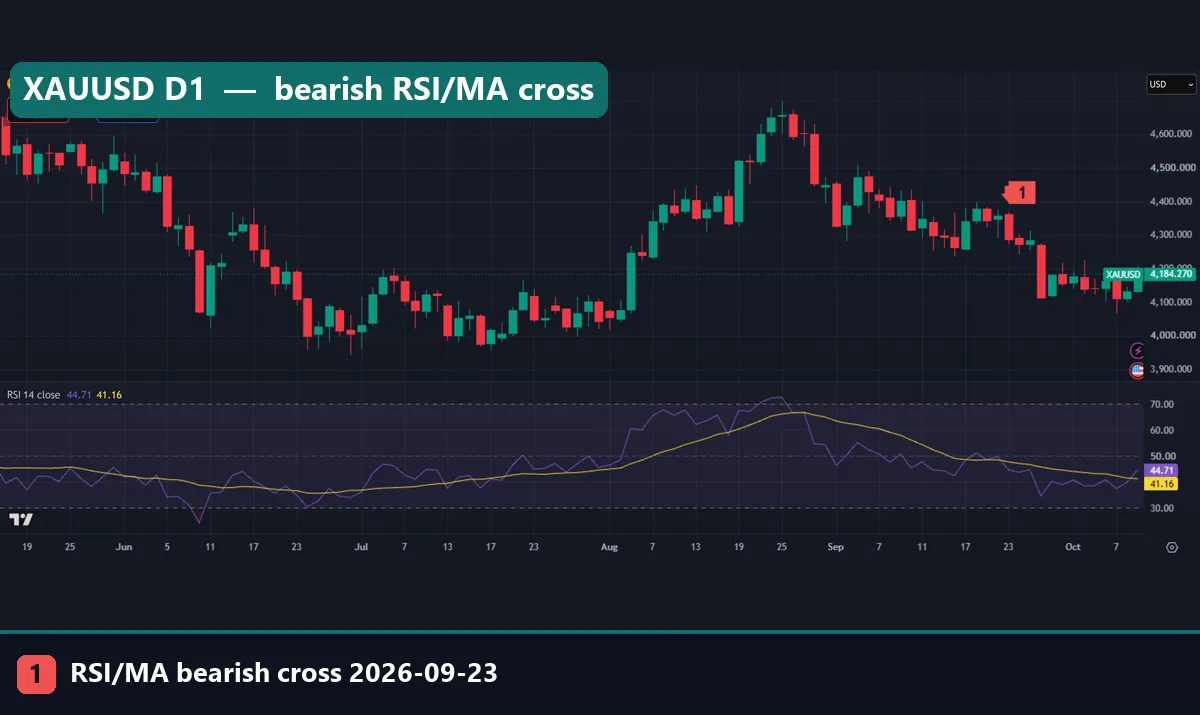Click the Aug label on time axis
Viewport: 1200px width, 715px height.
click(x=610, y=547)
